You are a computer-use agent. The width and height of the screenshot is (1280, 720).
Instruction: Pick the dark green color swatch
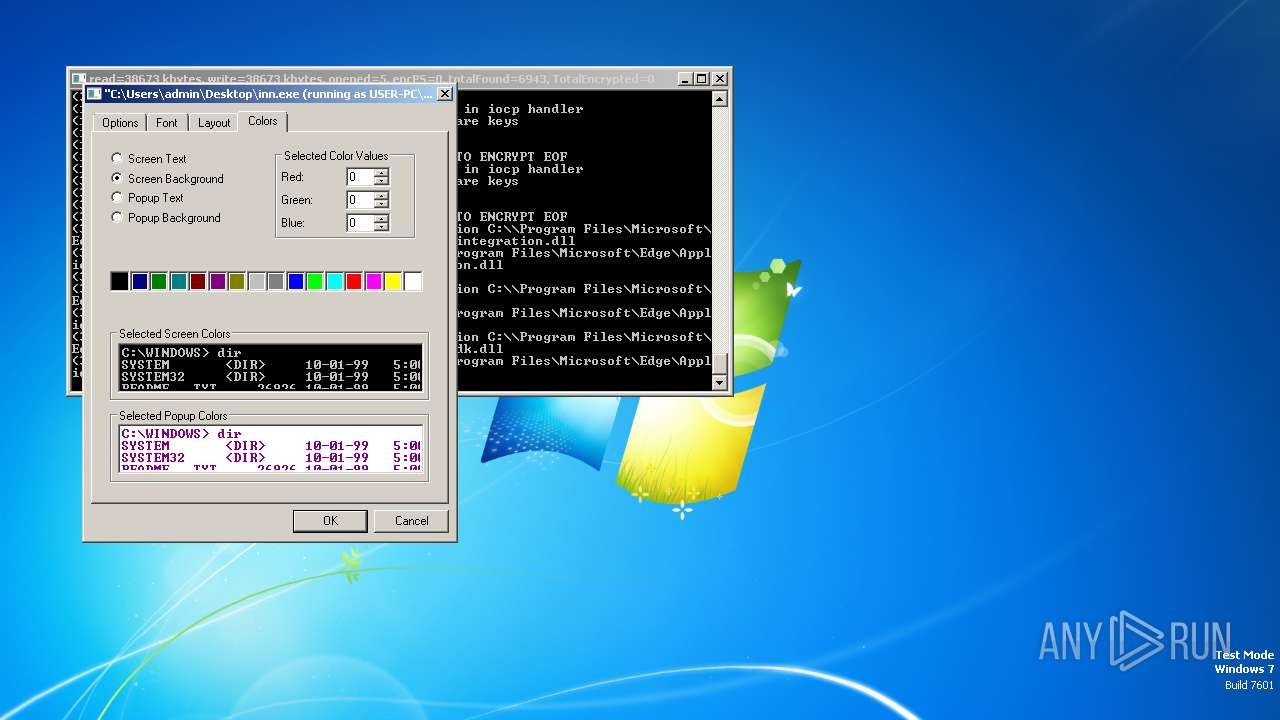click(x=159, y=282)
